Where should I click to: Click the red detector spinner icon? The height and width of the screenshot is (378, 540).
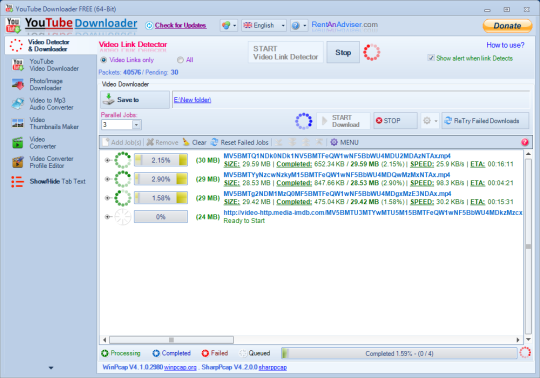372,52
